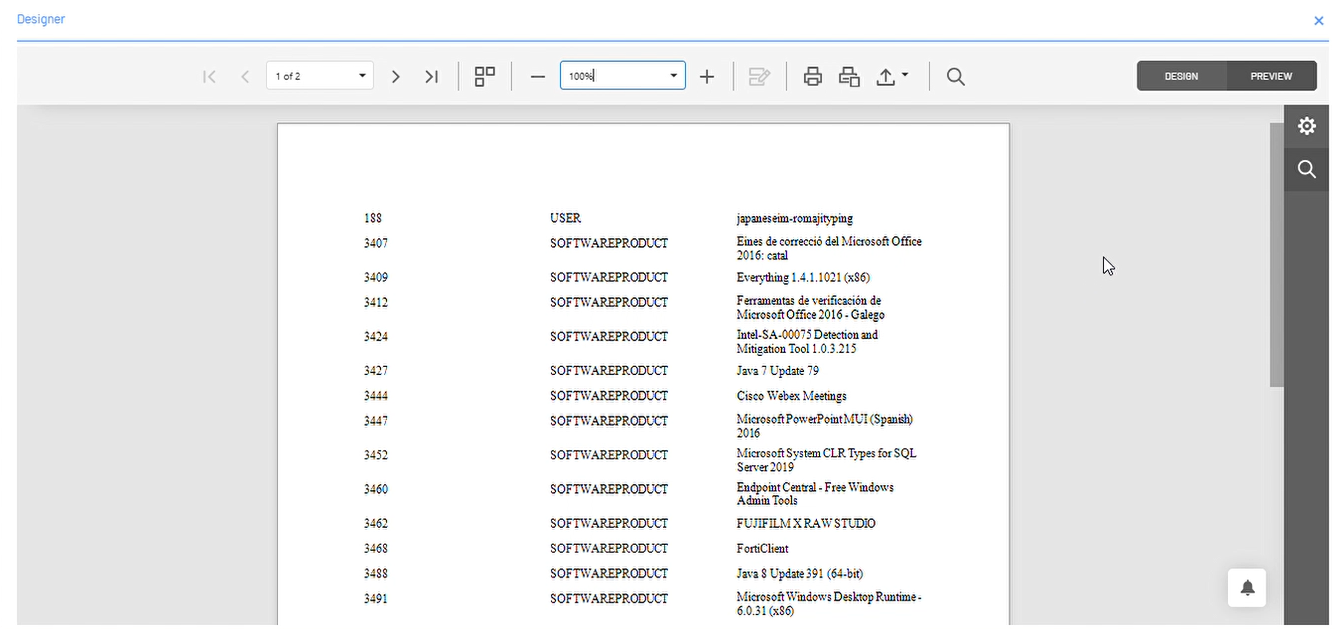Open the settings gear panel

1306,126
